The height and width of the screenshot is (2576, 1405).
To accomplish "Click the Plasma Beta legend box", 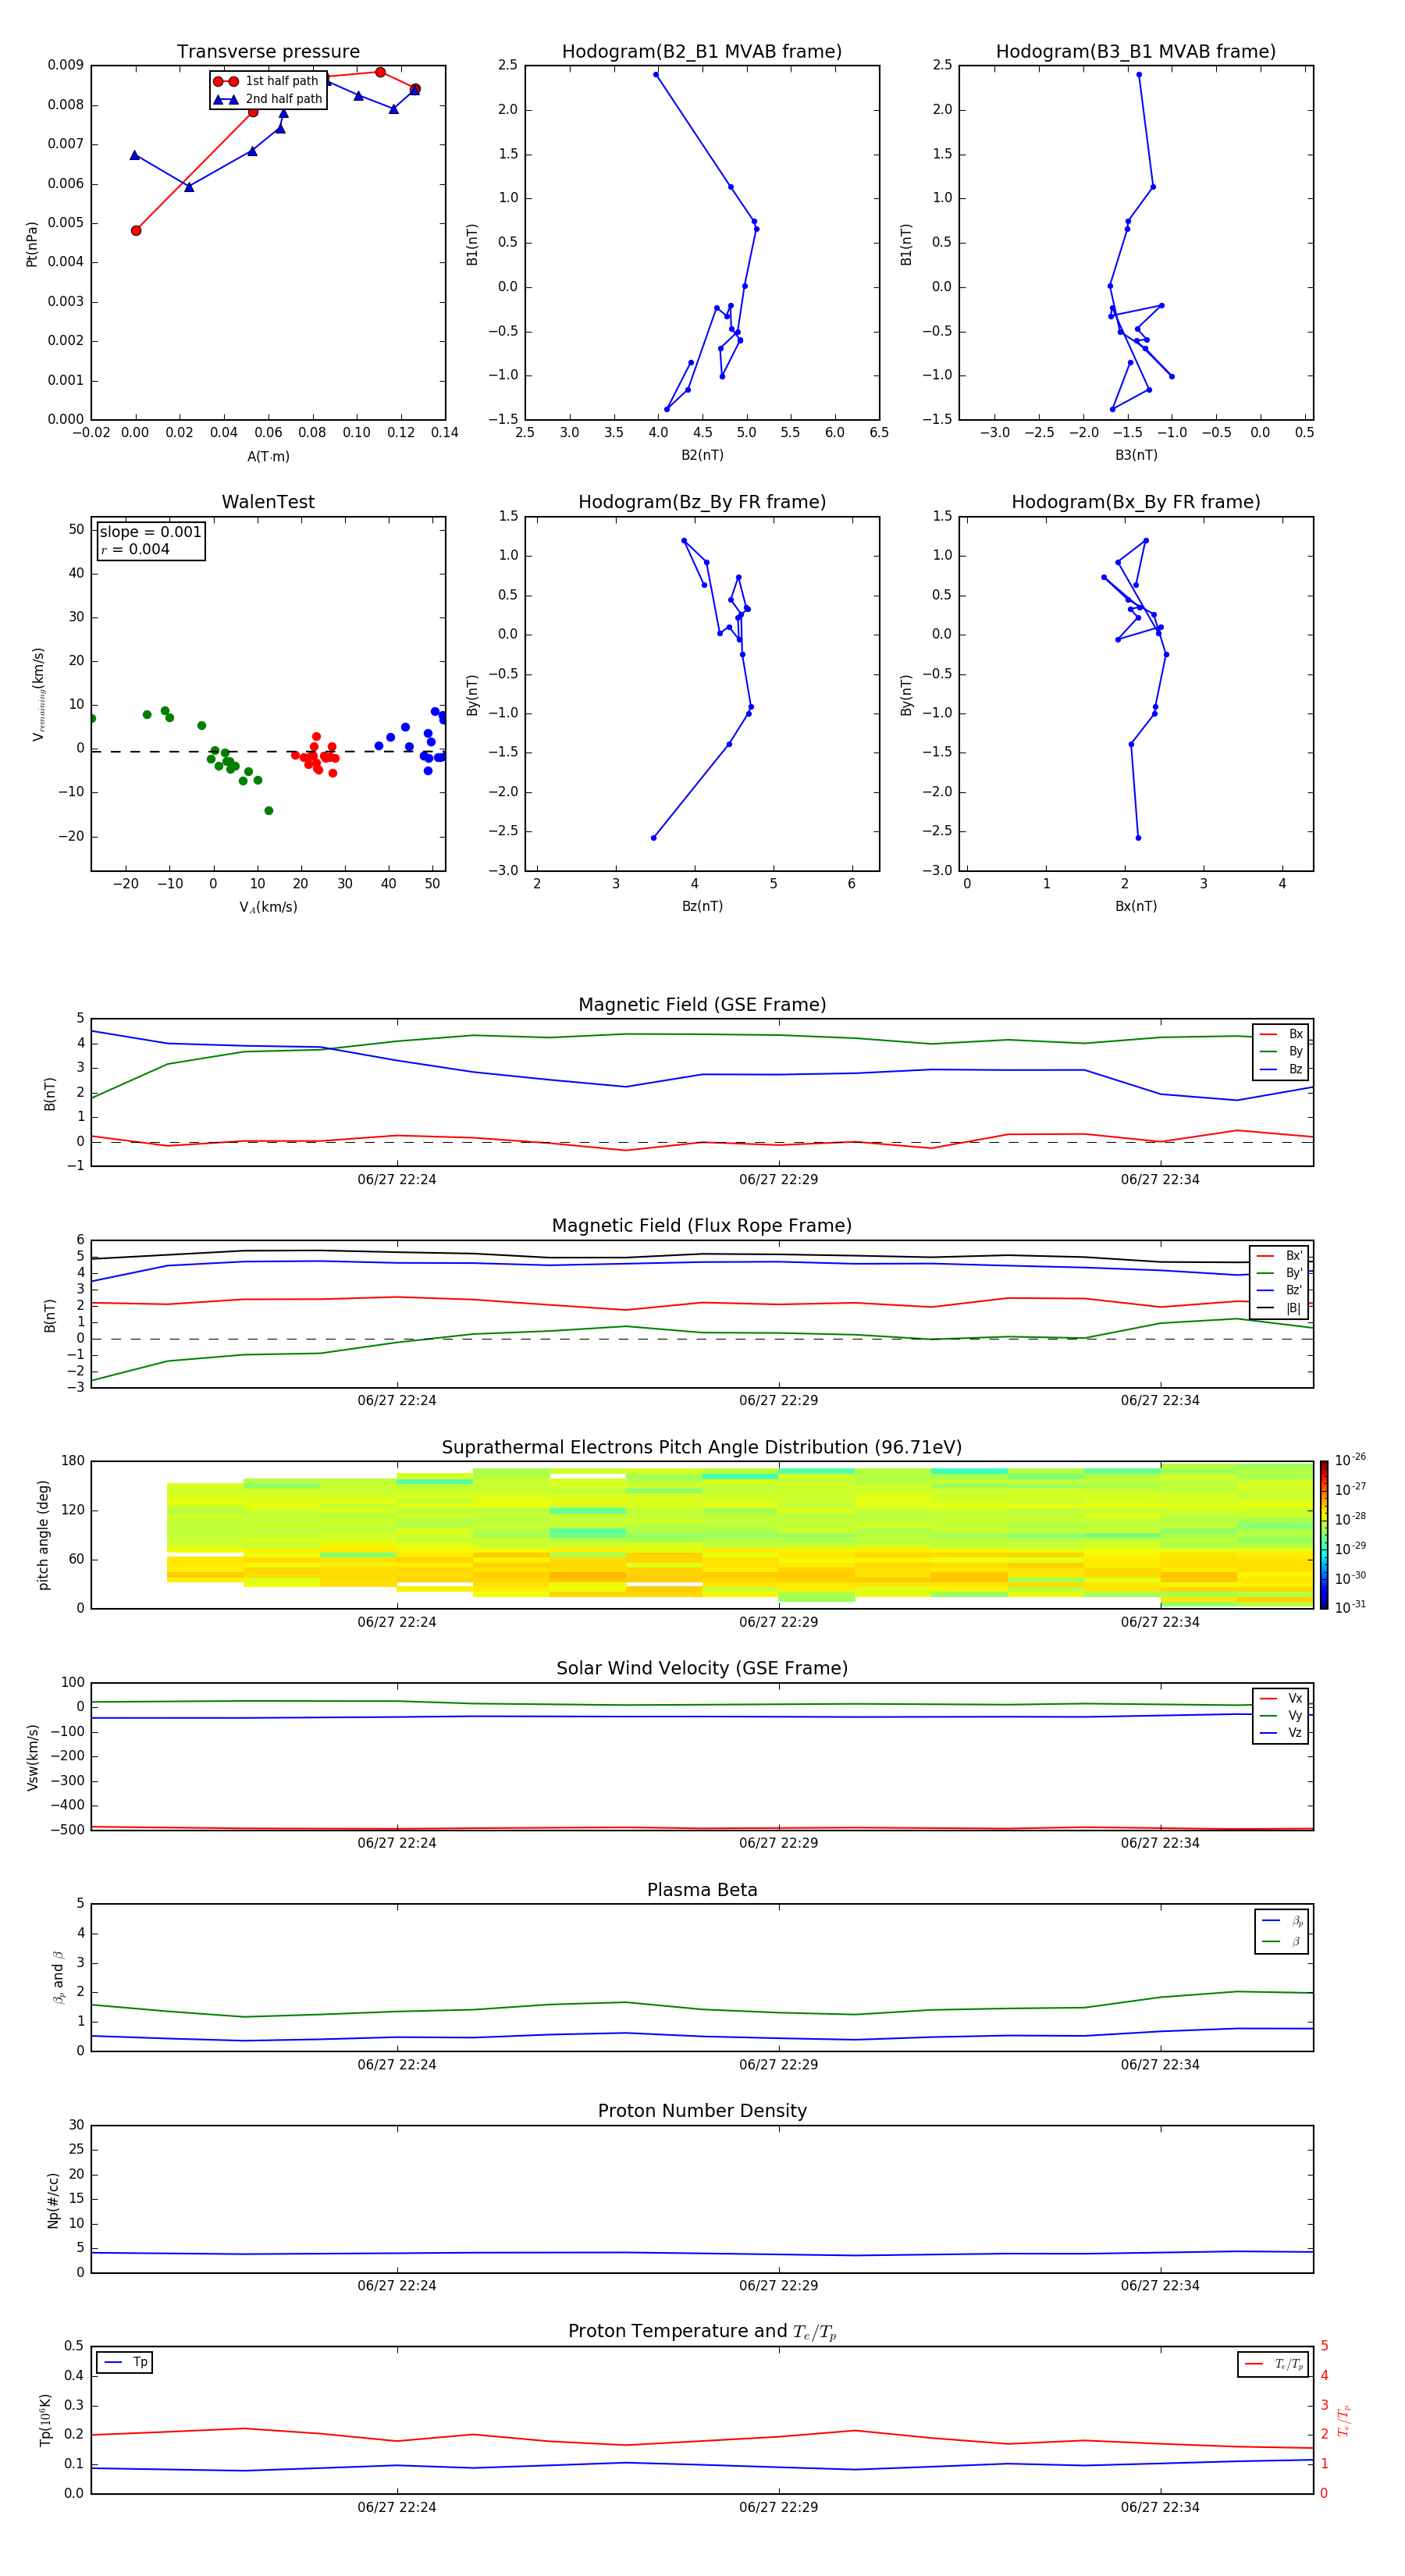I will point(1281,1931).
